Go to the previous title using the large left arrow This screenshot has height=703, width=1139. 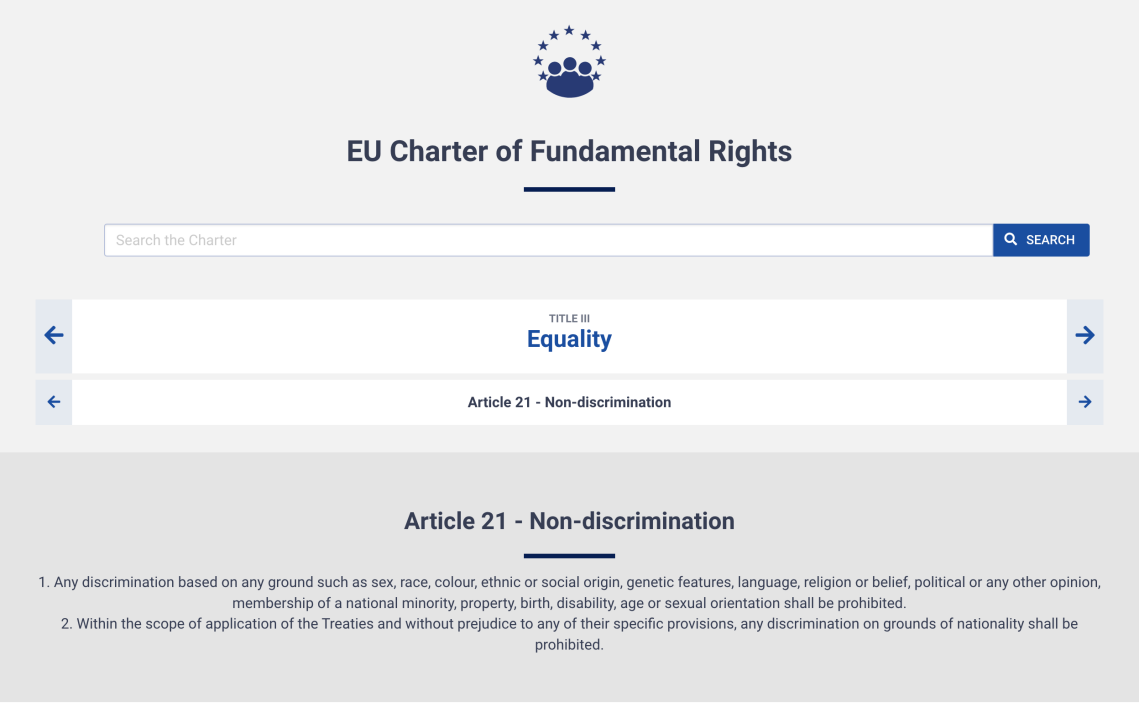[x=54, y=336]
